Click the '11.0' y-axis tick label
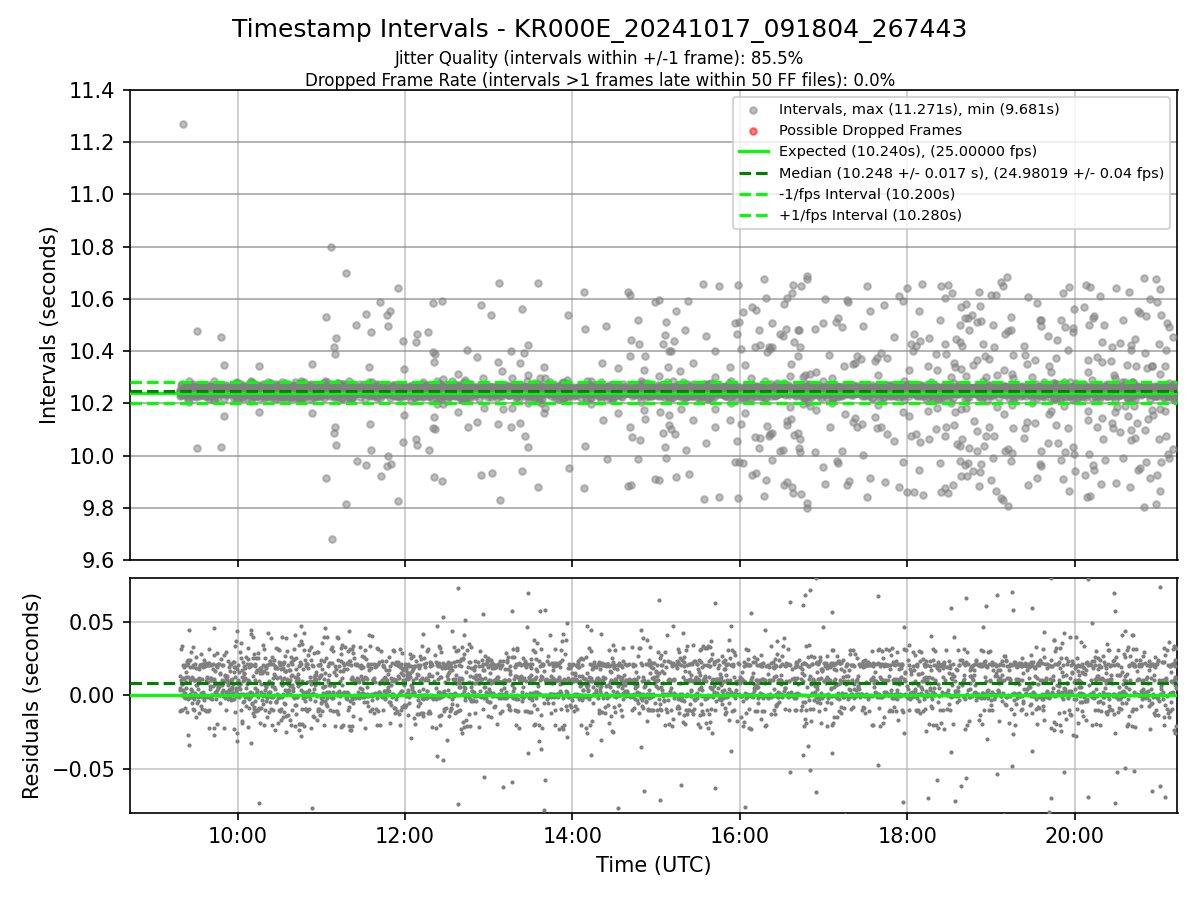 (x=93, y=195)
